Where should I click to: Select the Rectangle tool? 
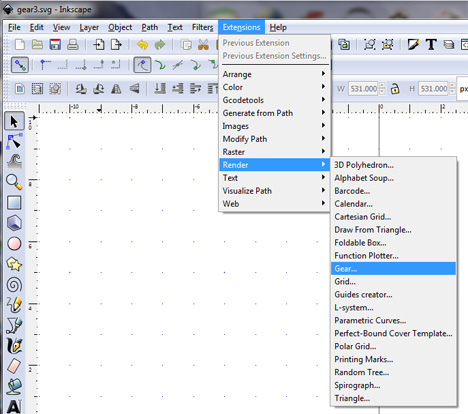click(14, 203)
